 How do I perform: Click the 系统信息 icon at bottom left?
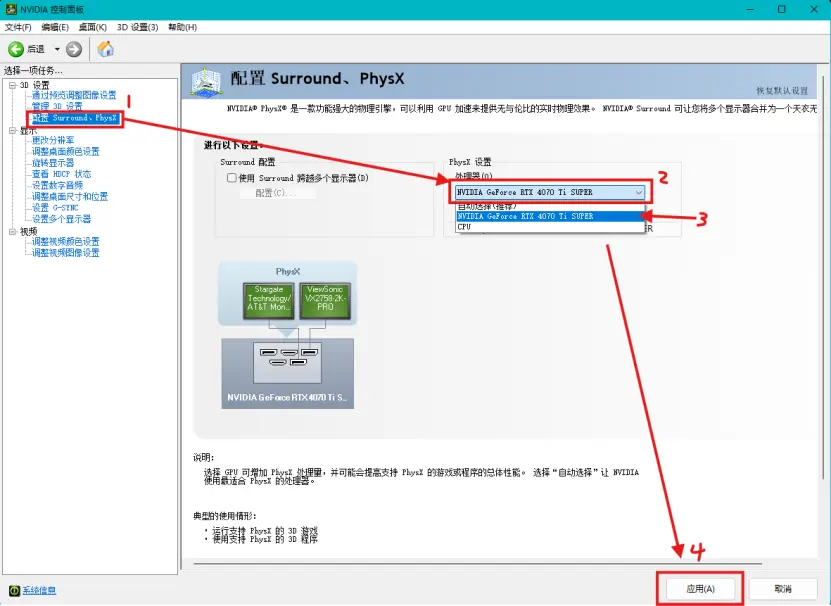pos(14,591)
